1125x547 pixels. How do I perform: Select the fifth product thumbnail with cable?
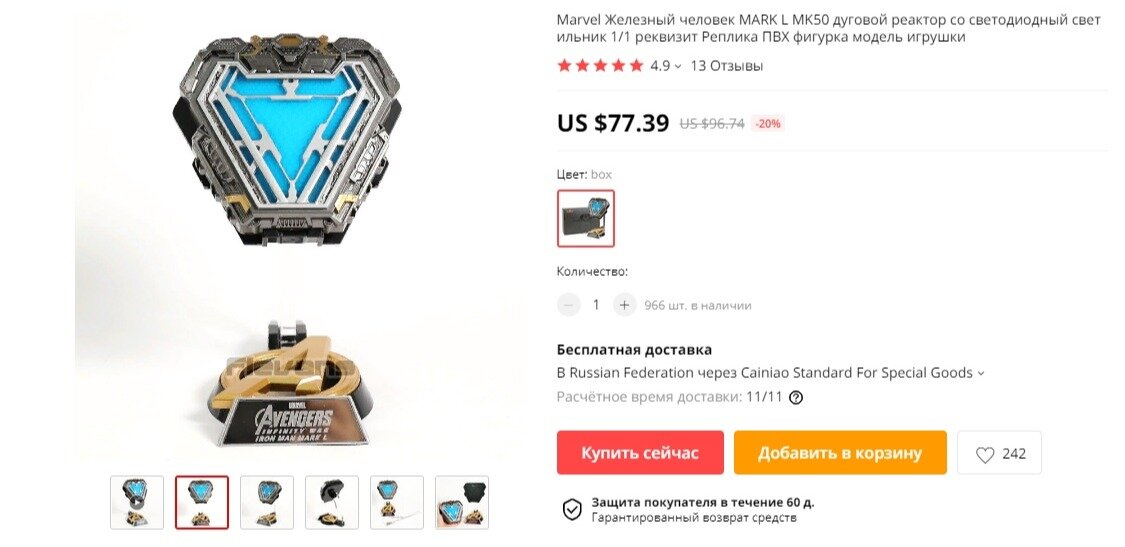(x=397, y=502)
